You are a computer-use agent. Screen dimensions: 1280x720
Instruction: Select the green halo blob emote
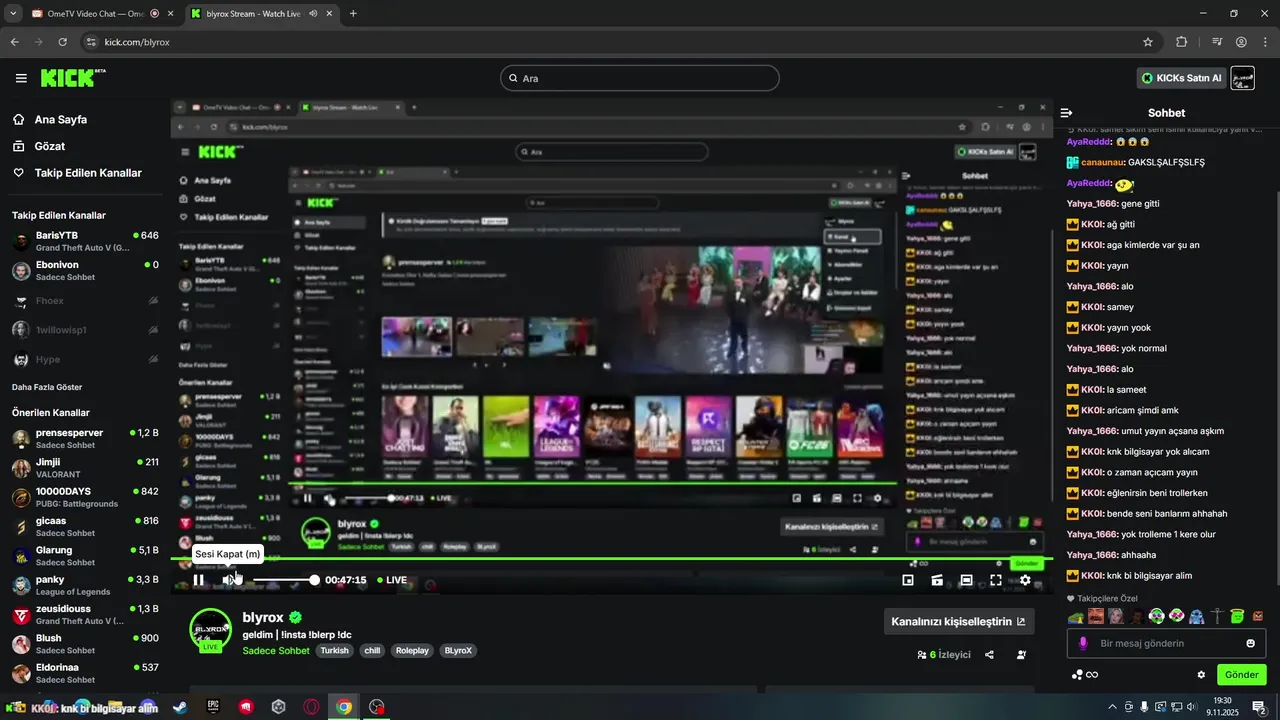(x=1237, y=616)
